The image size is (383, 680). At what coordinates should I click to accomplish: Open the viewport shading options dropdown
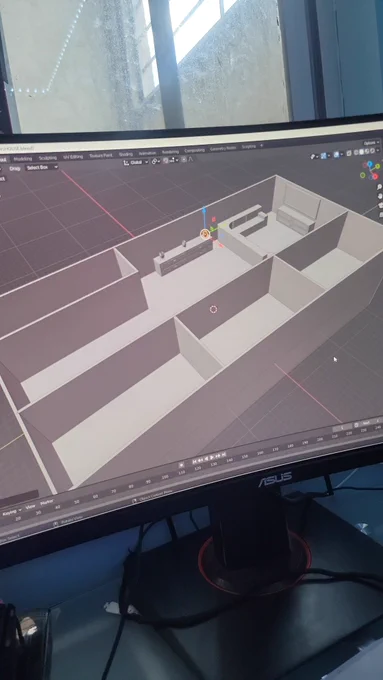pyautogui.click(x=378, y=150)
